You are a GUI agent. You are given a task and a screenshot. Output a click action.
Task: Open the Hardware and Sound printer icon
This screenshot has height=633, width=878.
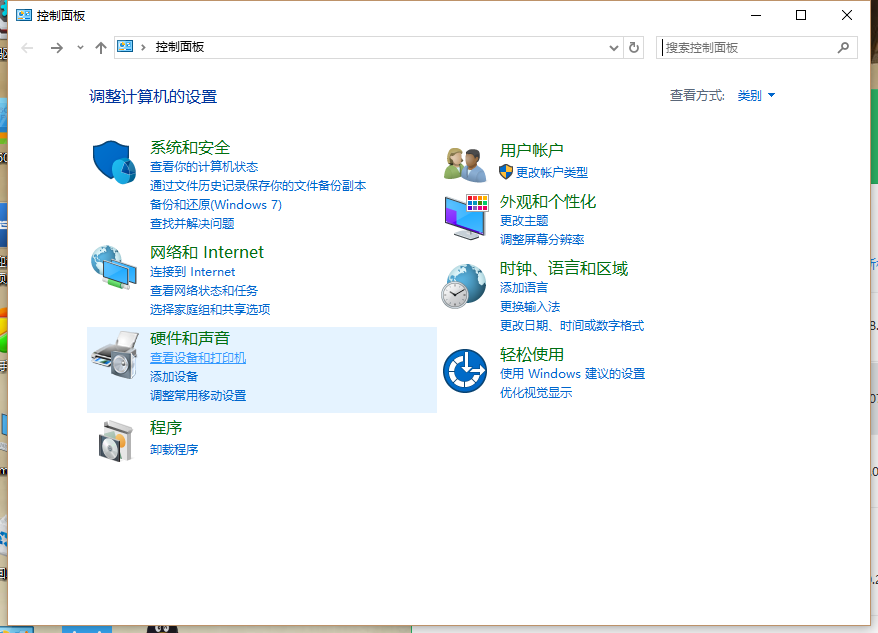click(x=115, y=355)
